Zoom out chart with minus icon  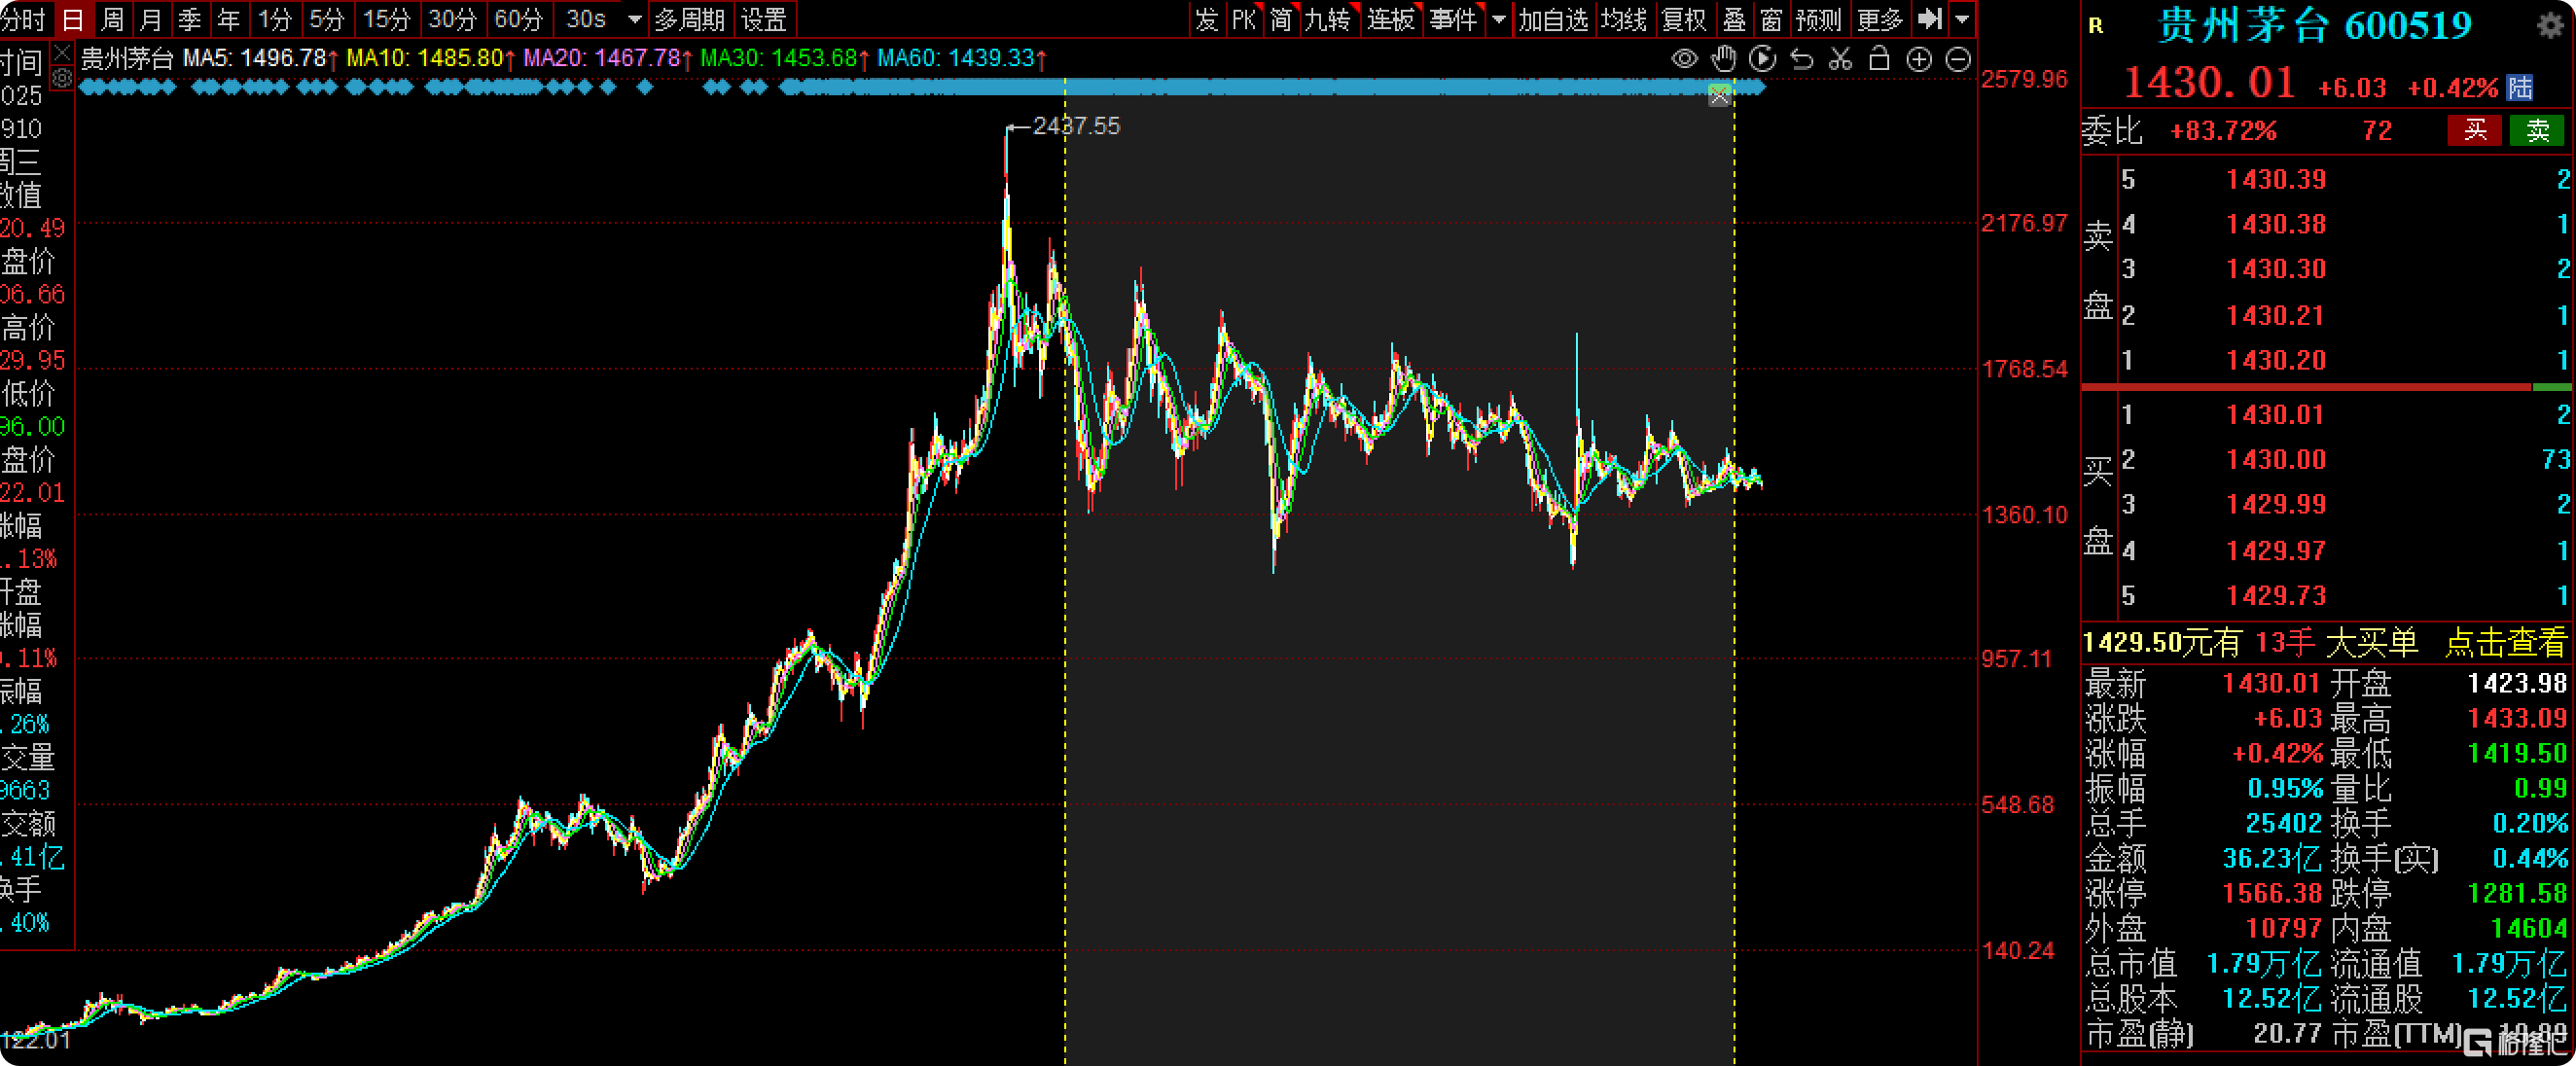tap(1957, 59)
